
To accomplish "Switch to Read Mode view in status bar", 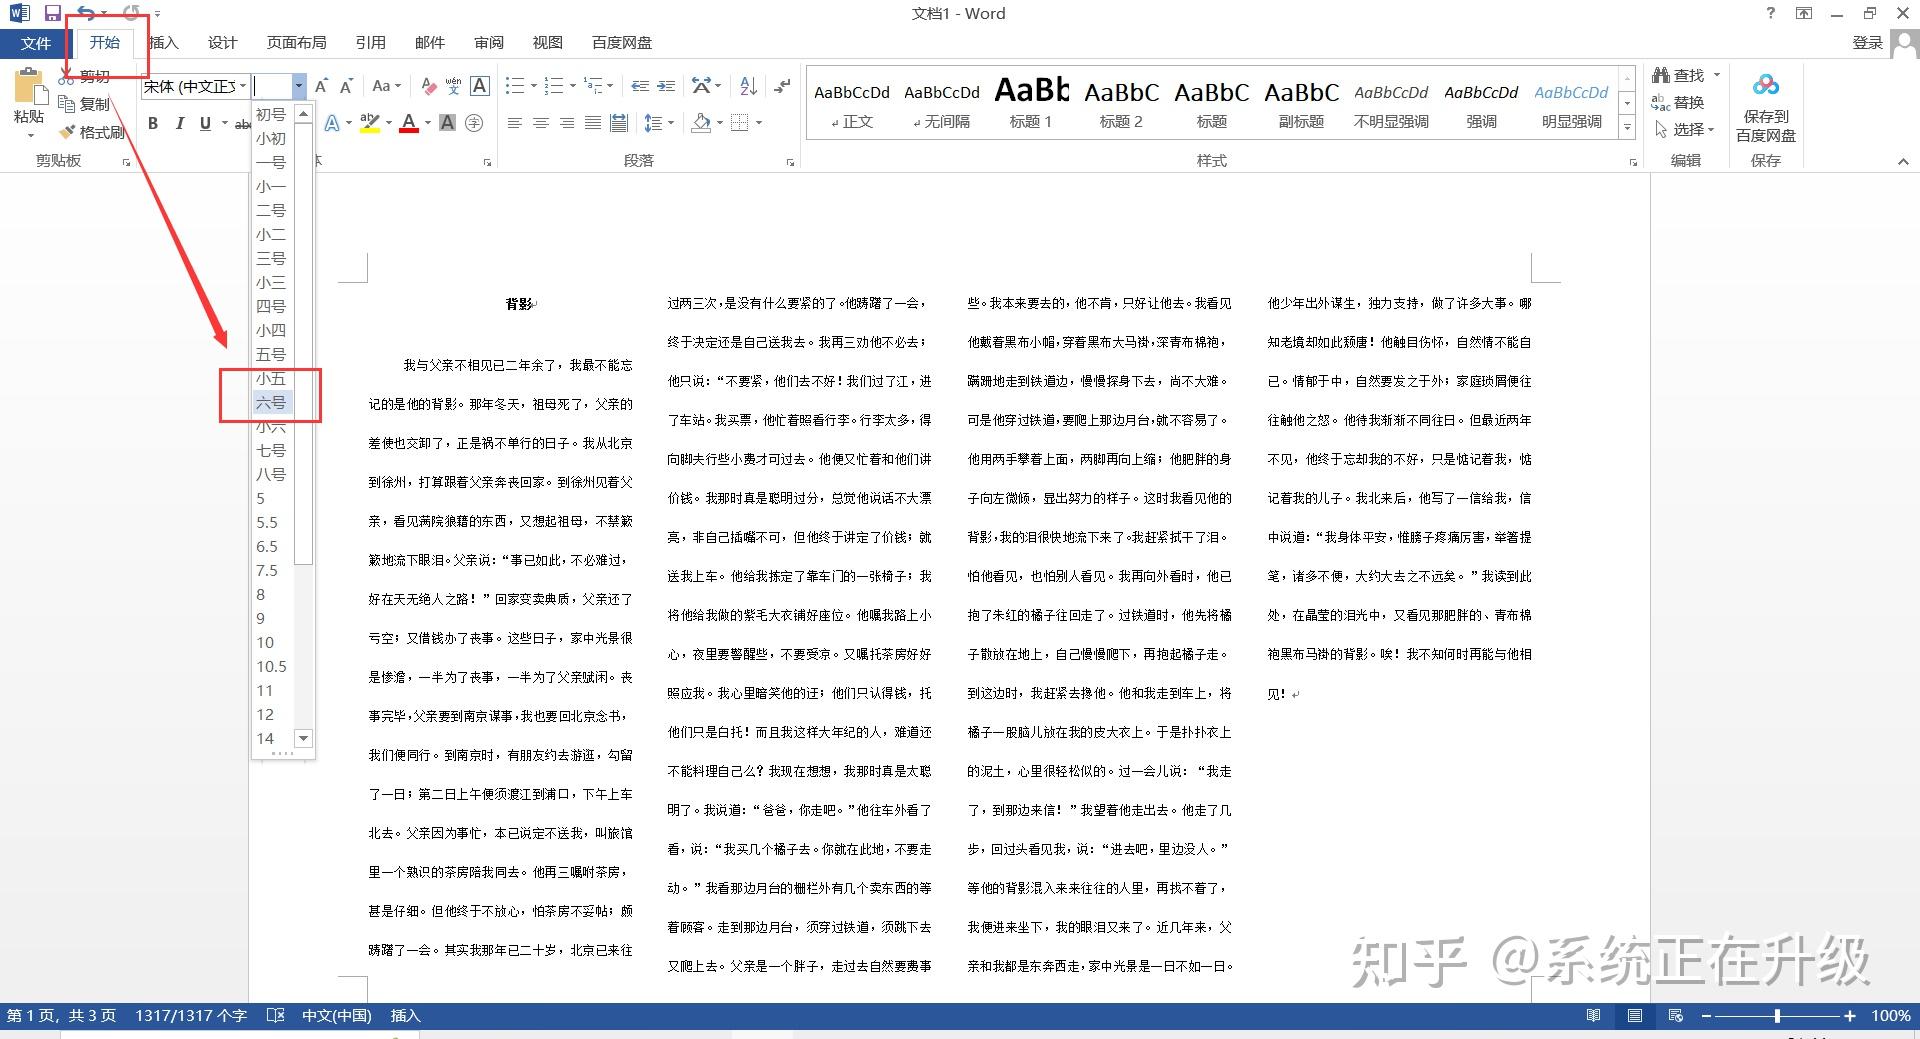I will 1593,1015.
